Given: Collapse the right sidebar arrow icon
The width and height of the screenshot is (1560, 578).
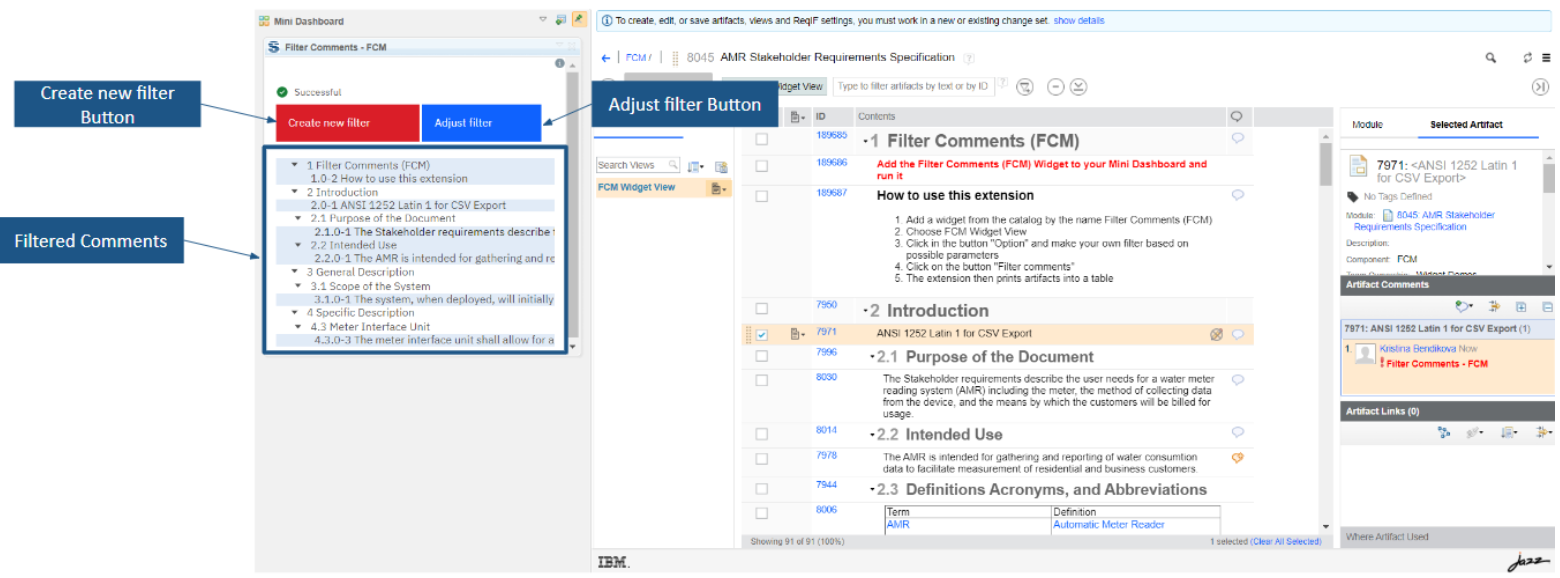Looking at the screenshot, I should tap(1541, 87).
